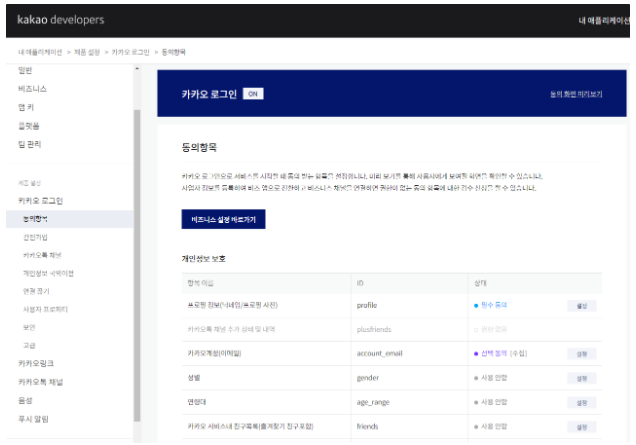Click 설정 button in the age_range row
Viewport: 636px width, 445px height.
[582, 402]
